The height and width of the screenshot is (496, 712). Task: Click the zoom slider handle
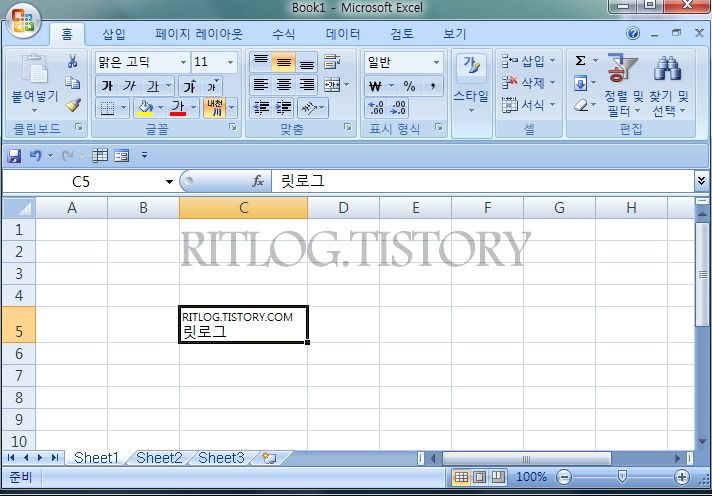pos(623,476)
